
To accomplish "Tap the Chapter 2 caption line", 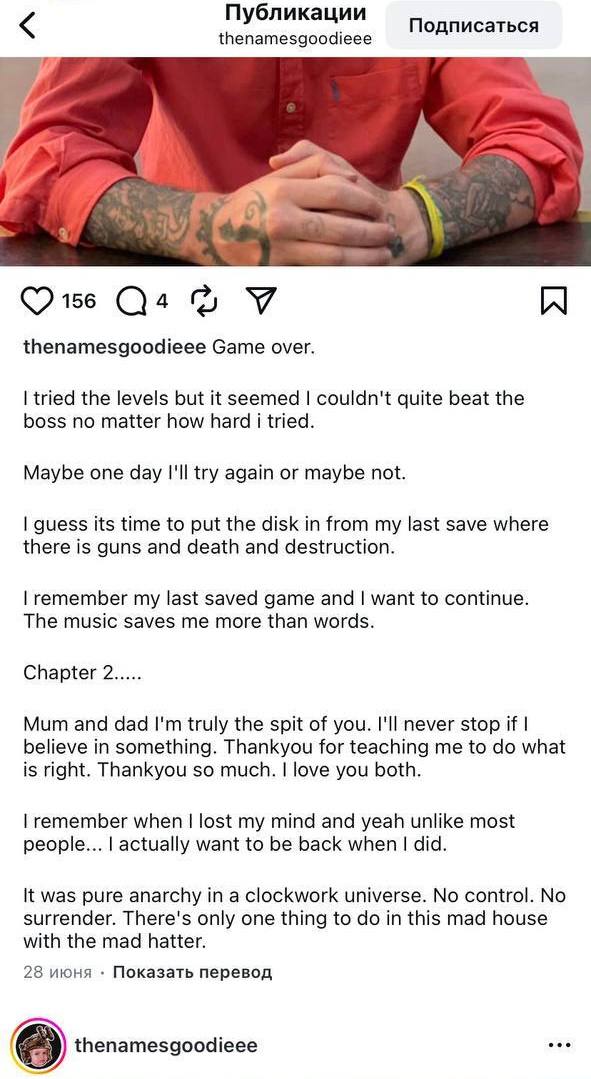I will [x=83, y=673].
